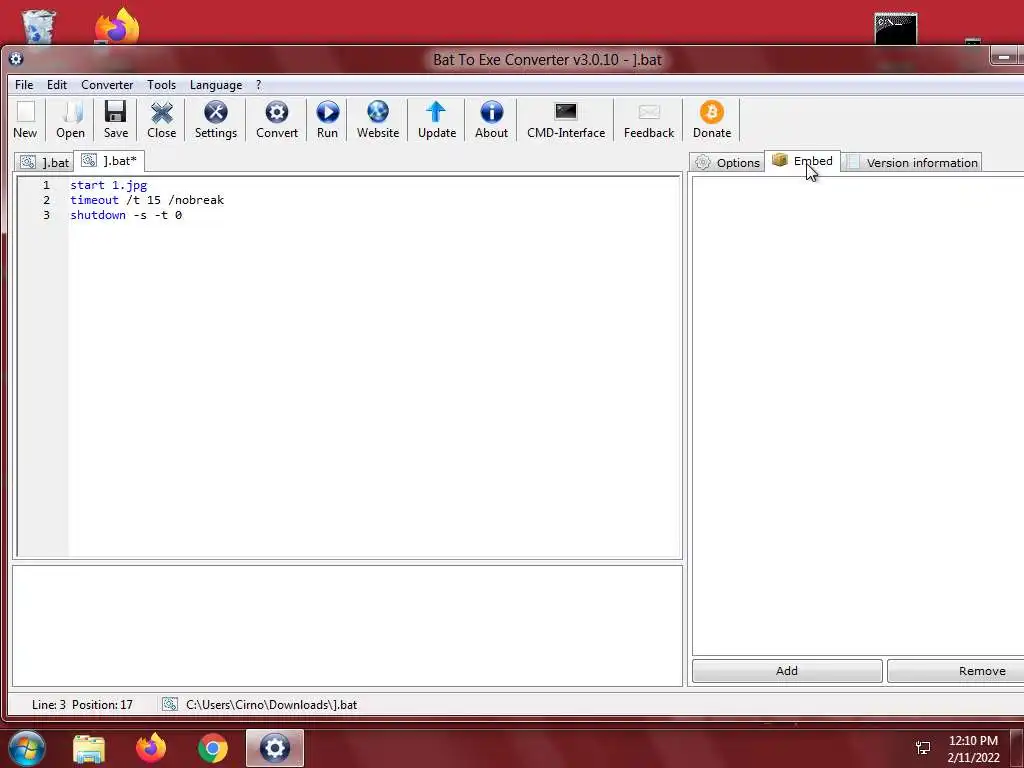Select the modified ].bat* file tab

point(109,161)
